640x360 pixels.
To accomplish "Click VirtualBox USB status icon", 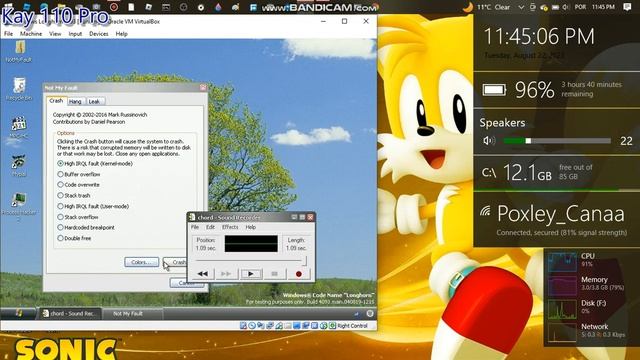I will tap(279, 326).
